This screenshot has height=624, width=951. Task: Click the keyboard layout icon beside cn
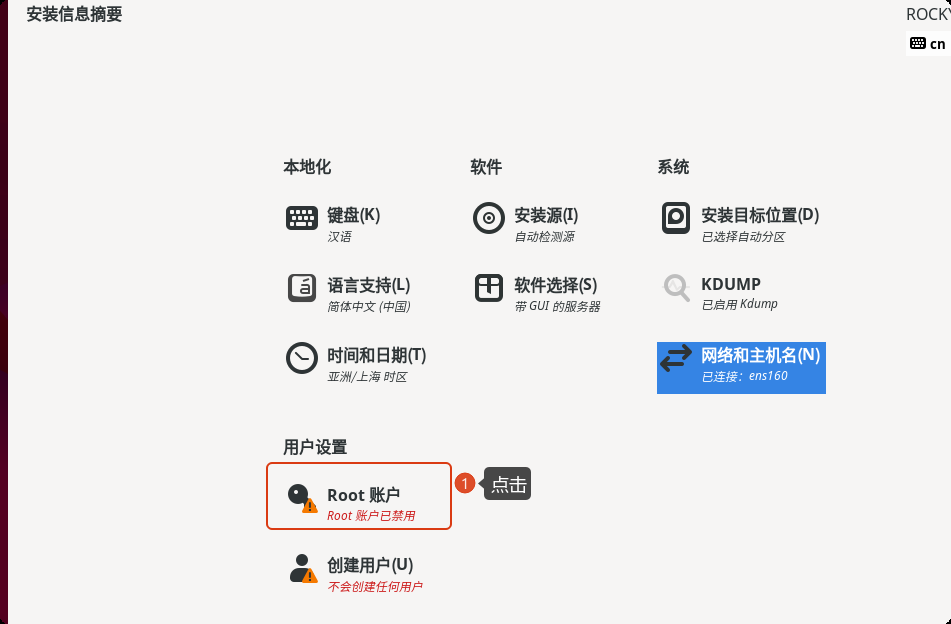918,43
